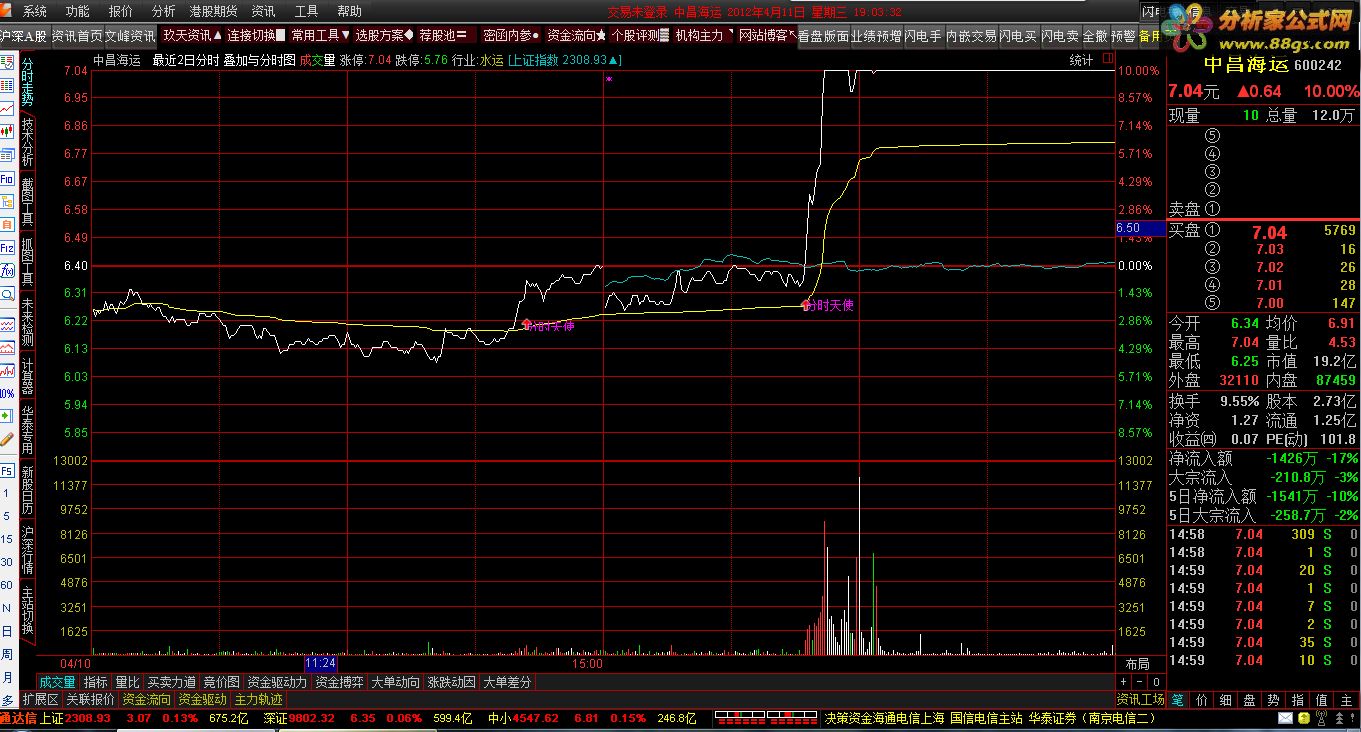Screen dimensions: 1361x732
Task: Expand the 资金流向 toolbar dropdown
Action: pos(576,36)
